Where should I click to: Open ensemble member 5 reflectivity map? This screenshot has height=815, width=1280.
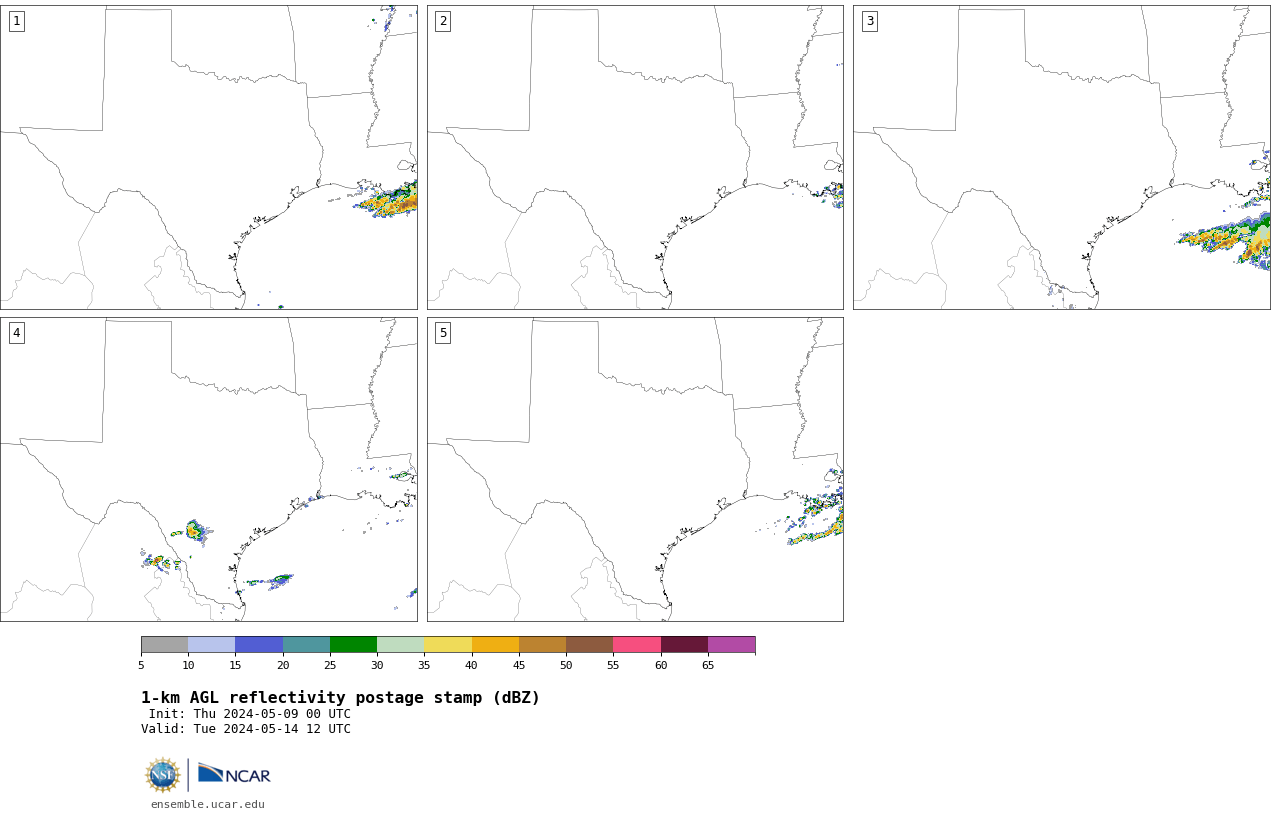point(635,469)
